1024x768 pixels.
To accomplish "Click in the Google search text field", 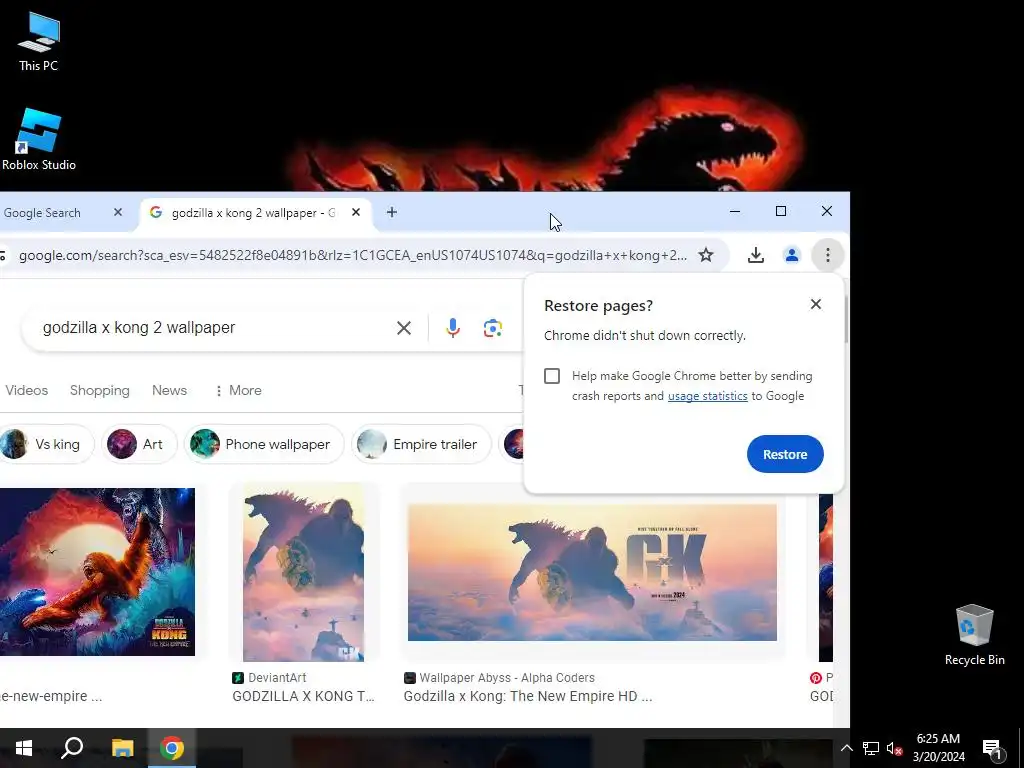I will click(209, 328).
